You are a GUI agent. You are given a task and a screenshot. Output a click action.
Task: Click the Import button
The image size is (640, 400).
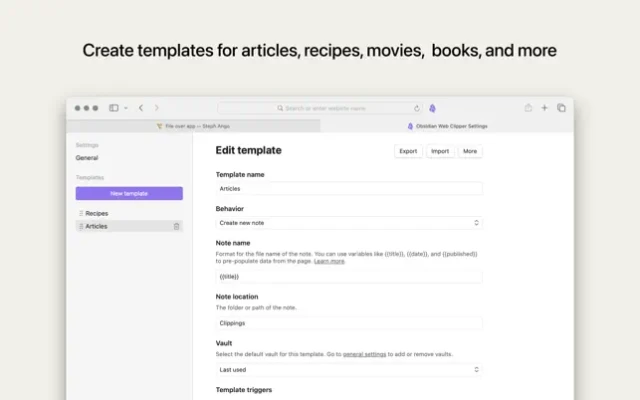pyautogui.click(x=439, y=151)
